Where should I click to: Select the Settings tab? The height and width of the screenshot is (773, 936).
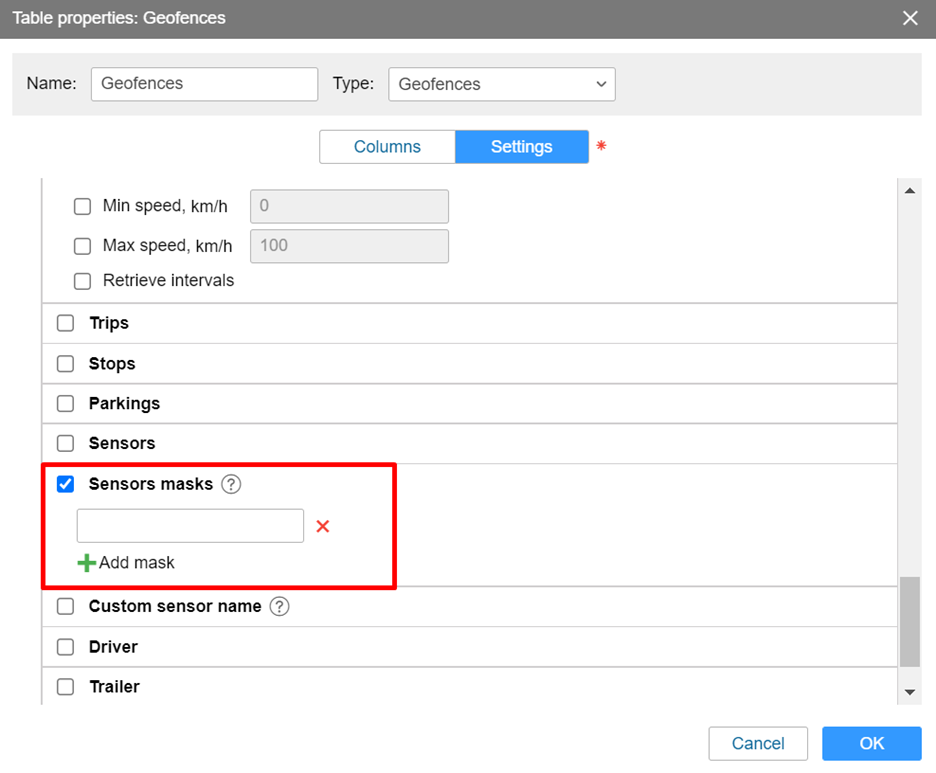(x=521, y=147)
